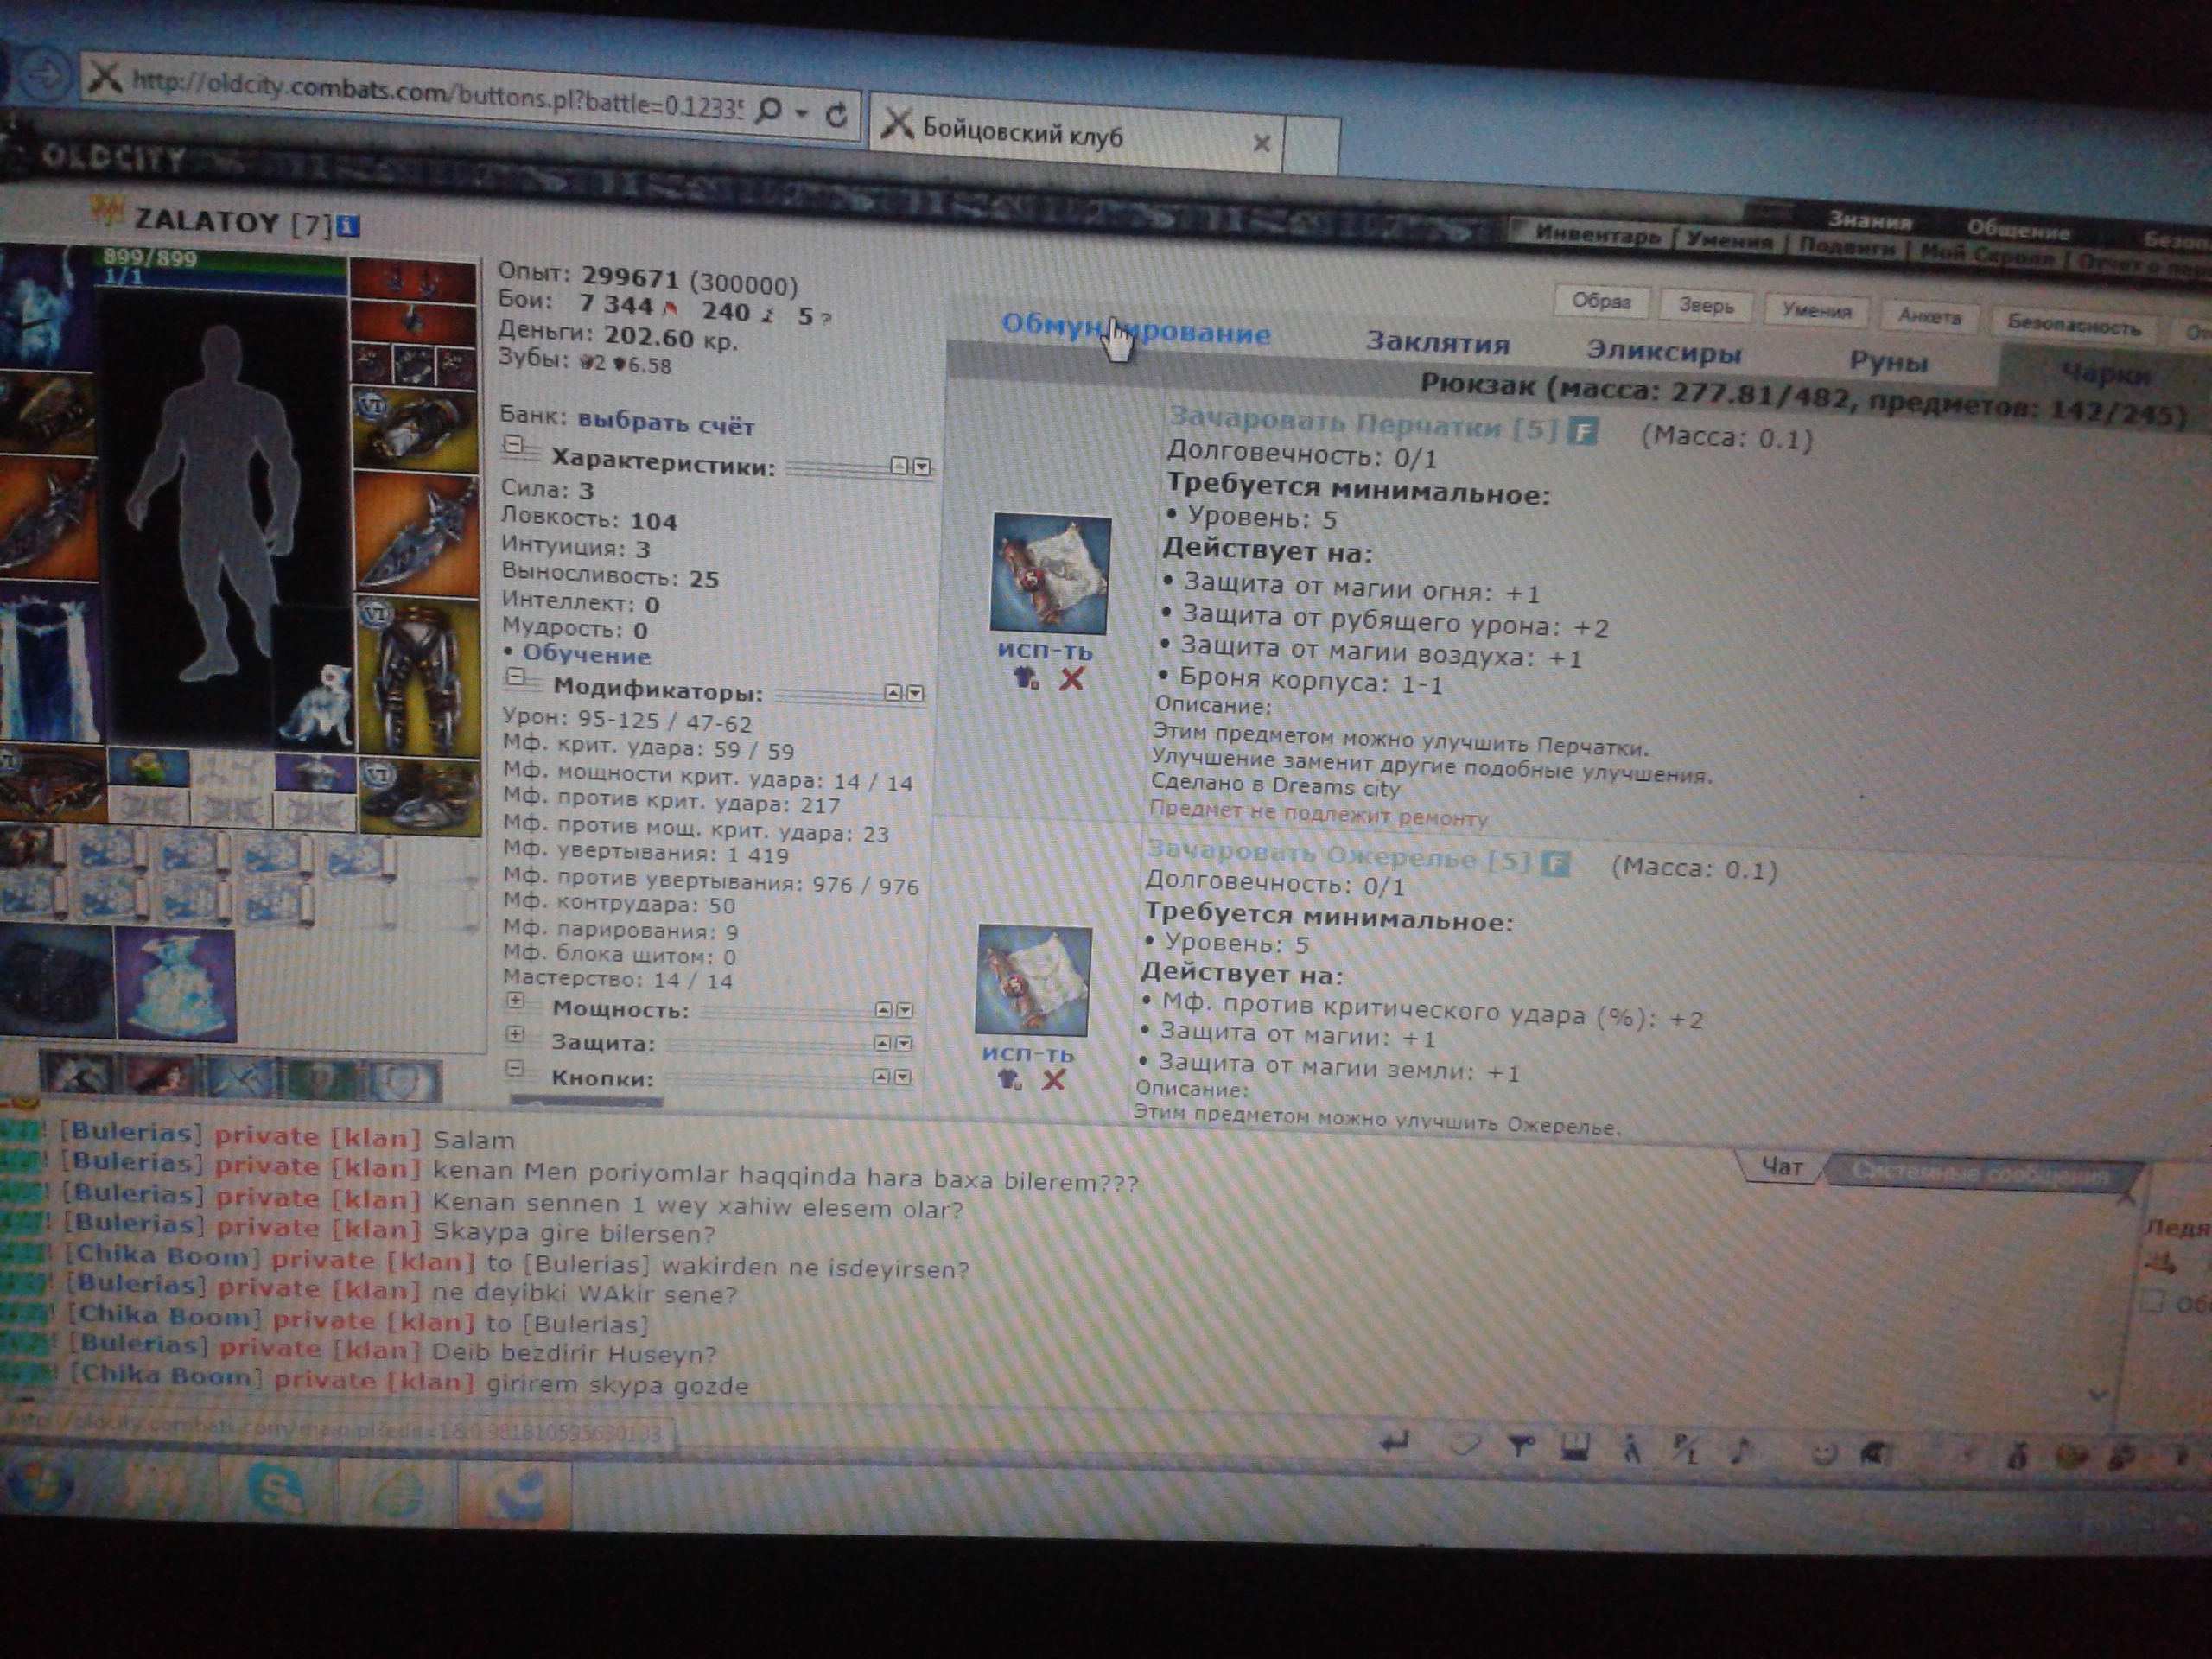Collapse the Характеристики section
Viewport: 2212px width, 1659px height.
tap(513, 444)
